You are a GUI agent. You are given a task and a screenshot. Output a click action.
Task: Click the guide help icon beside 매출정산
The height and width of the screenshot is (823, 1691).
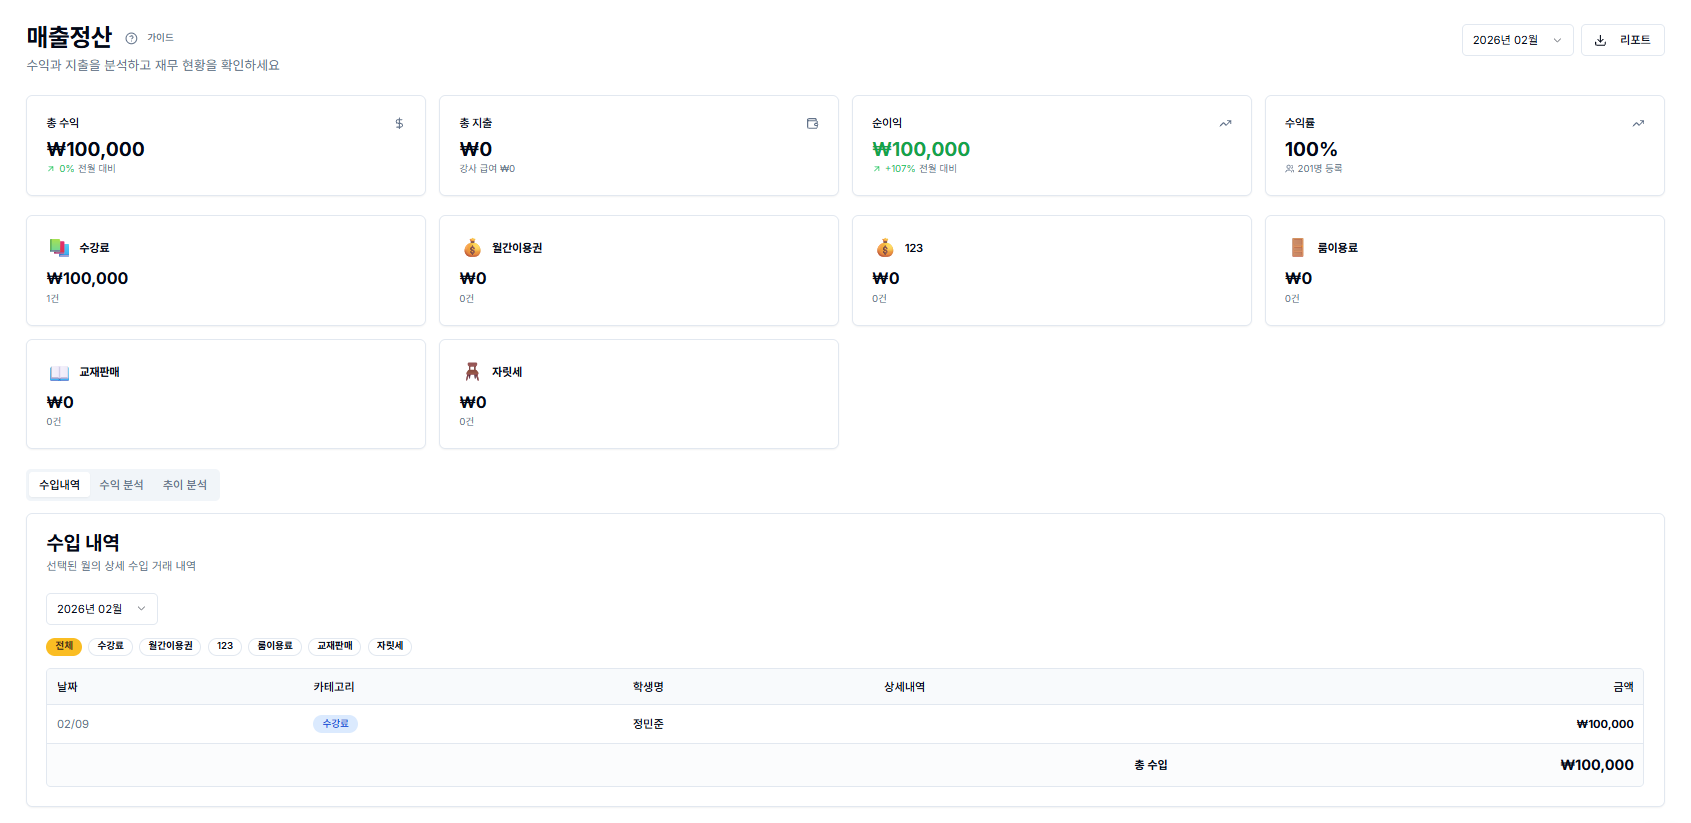[x=131, y=38]
